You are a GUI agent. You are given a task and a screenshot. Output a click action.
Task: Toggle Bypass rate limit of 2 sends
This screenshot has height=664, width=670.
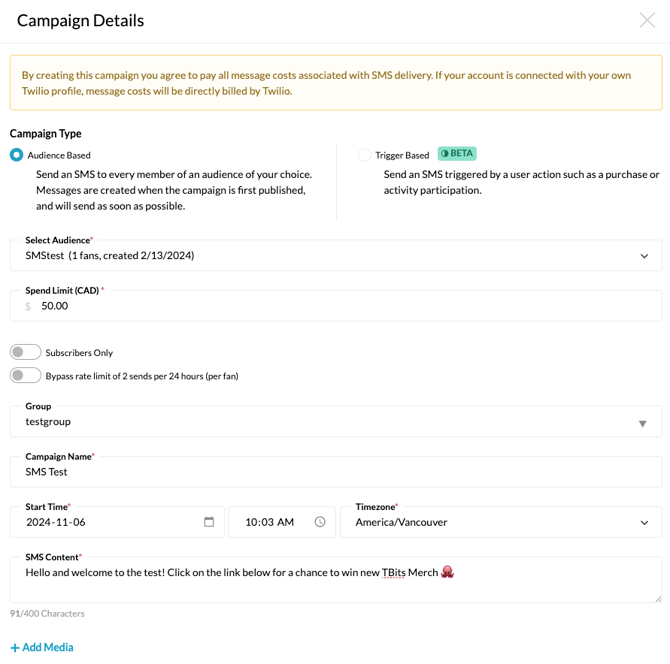pyautogui.click(x=26, y=376)
